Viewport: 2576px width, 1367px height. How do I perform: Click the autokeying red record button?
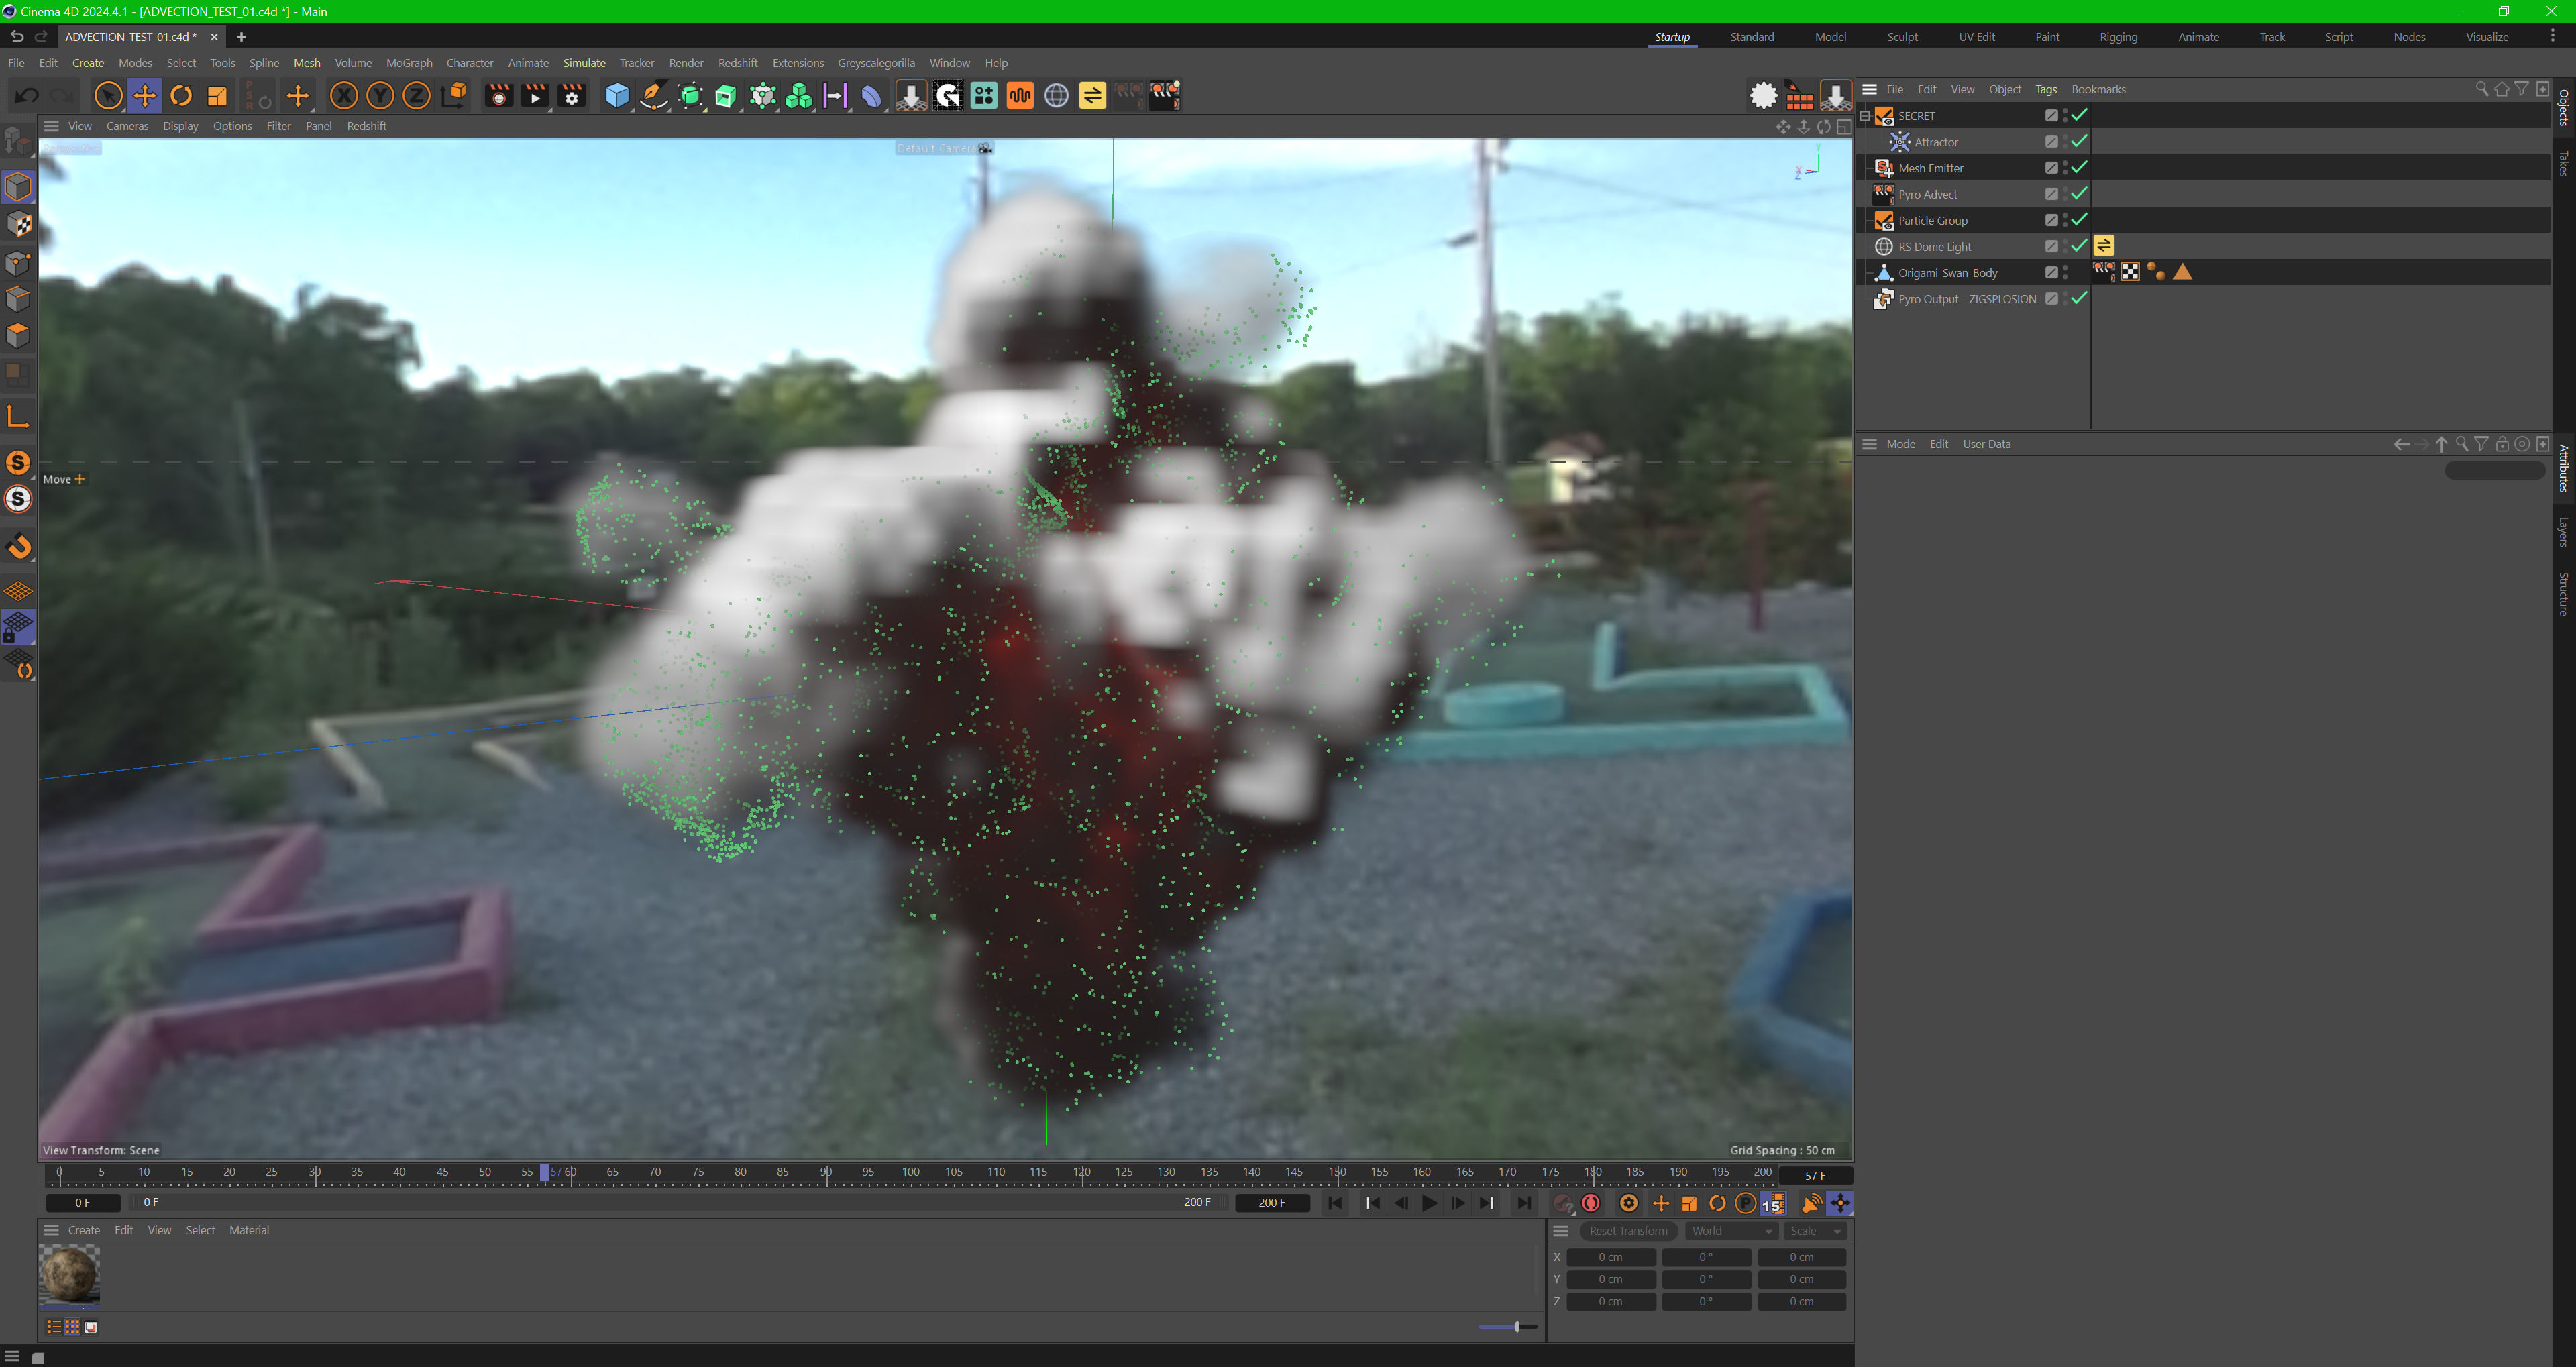(x=1591, y=1203)
